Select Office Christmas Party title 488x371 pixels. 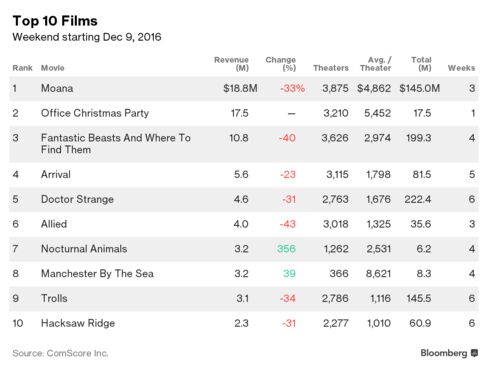(x=95, y=113)
